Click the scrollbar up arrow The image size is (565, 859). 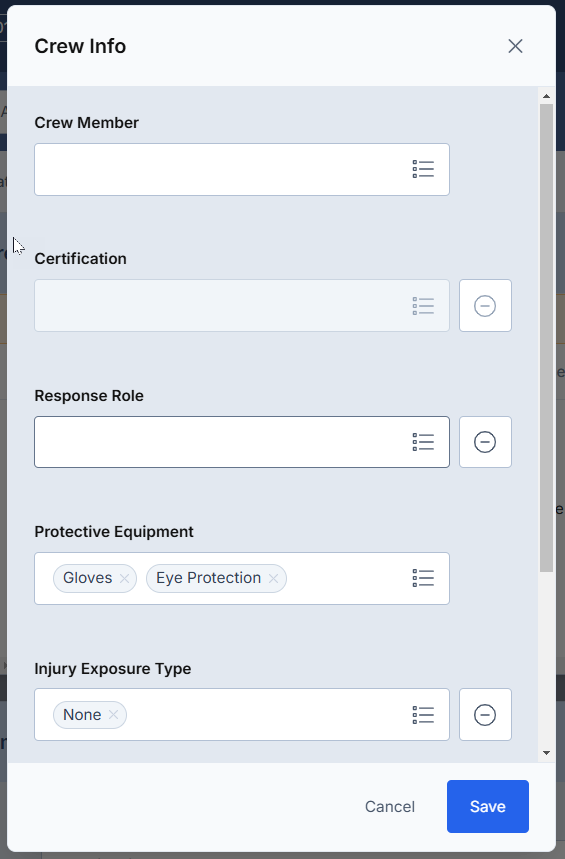click(x=546, y=96)
